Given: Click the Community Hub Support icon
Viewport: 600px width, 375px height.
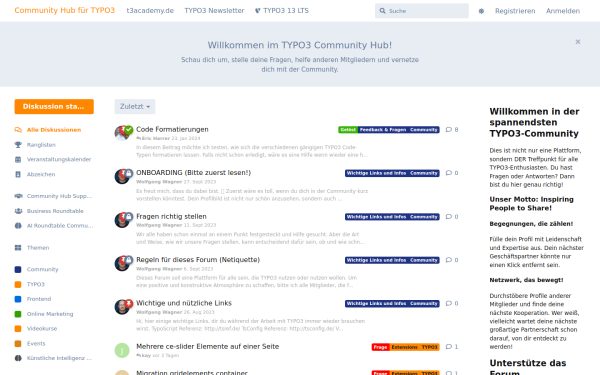Looking at the screenshot, I should (18, 196).
